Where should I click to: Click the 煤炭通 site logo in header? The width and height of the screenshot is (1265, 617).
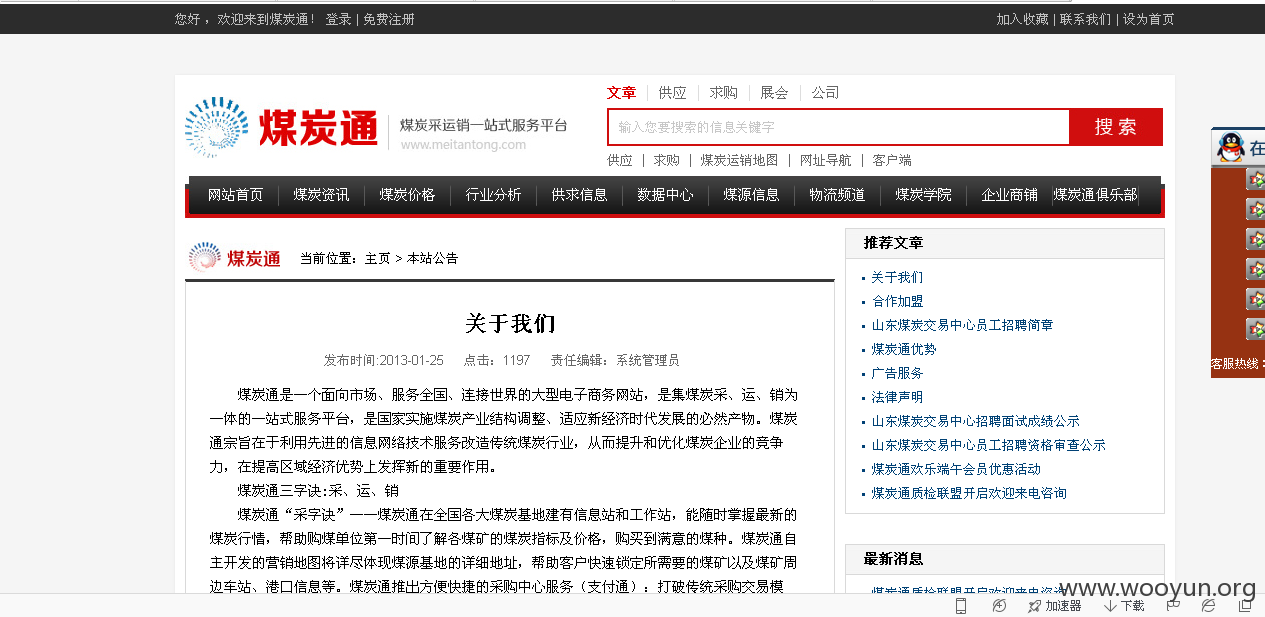coord(282,127)
